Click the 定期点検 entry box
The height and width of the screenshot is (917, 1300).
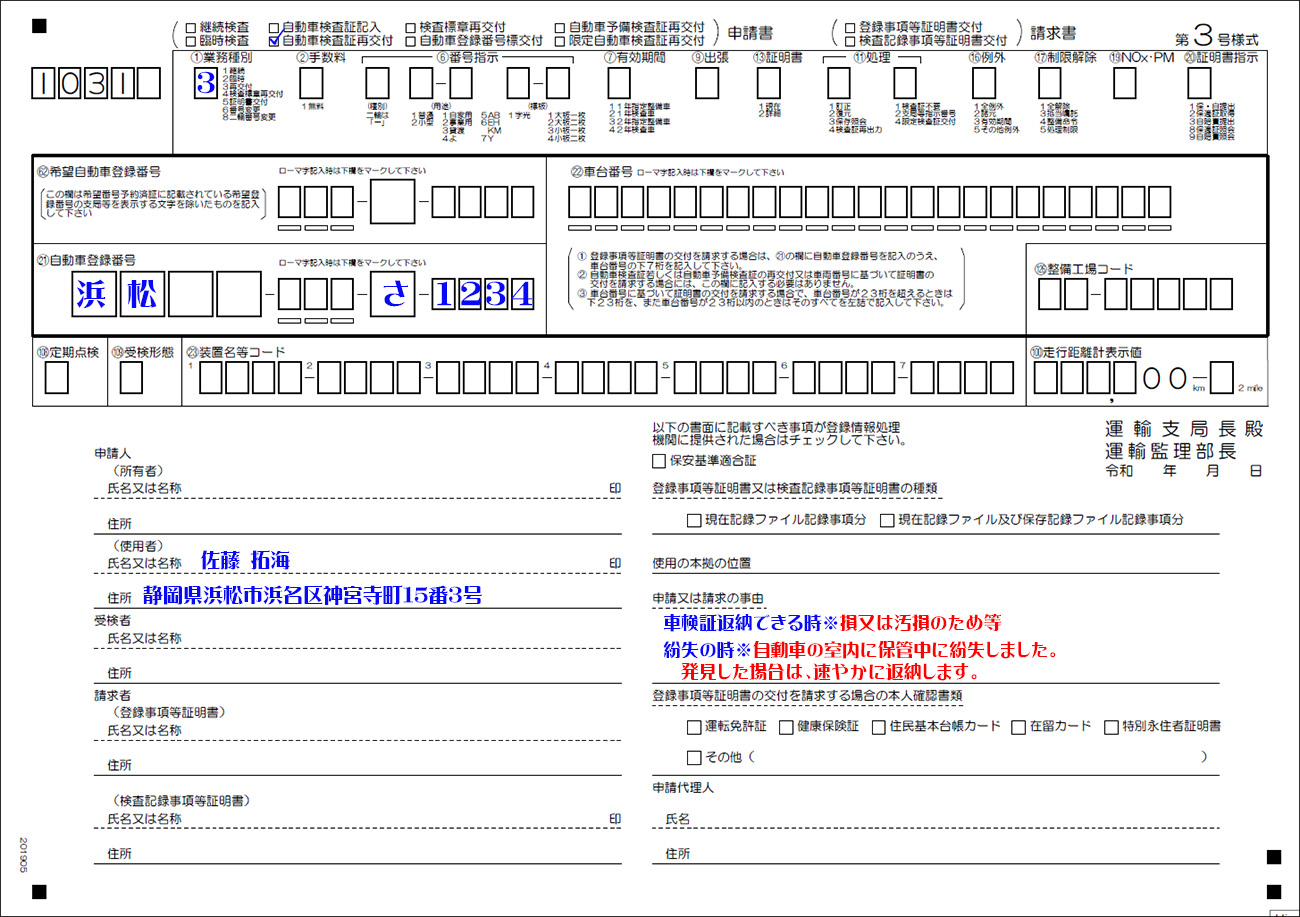coord(58,378)
